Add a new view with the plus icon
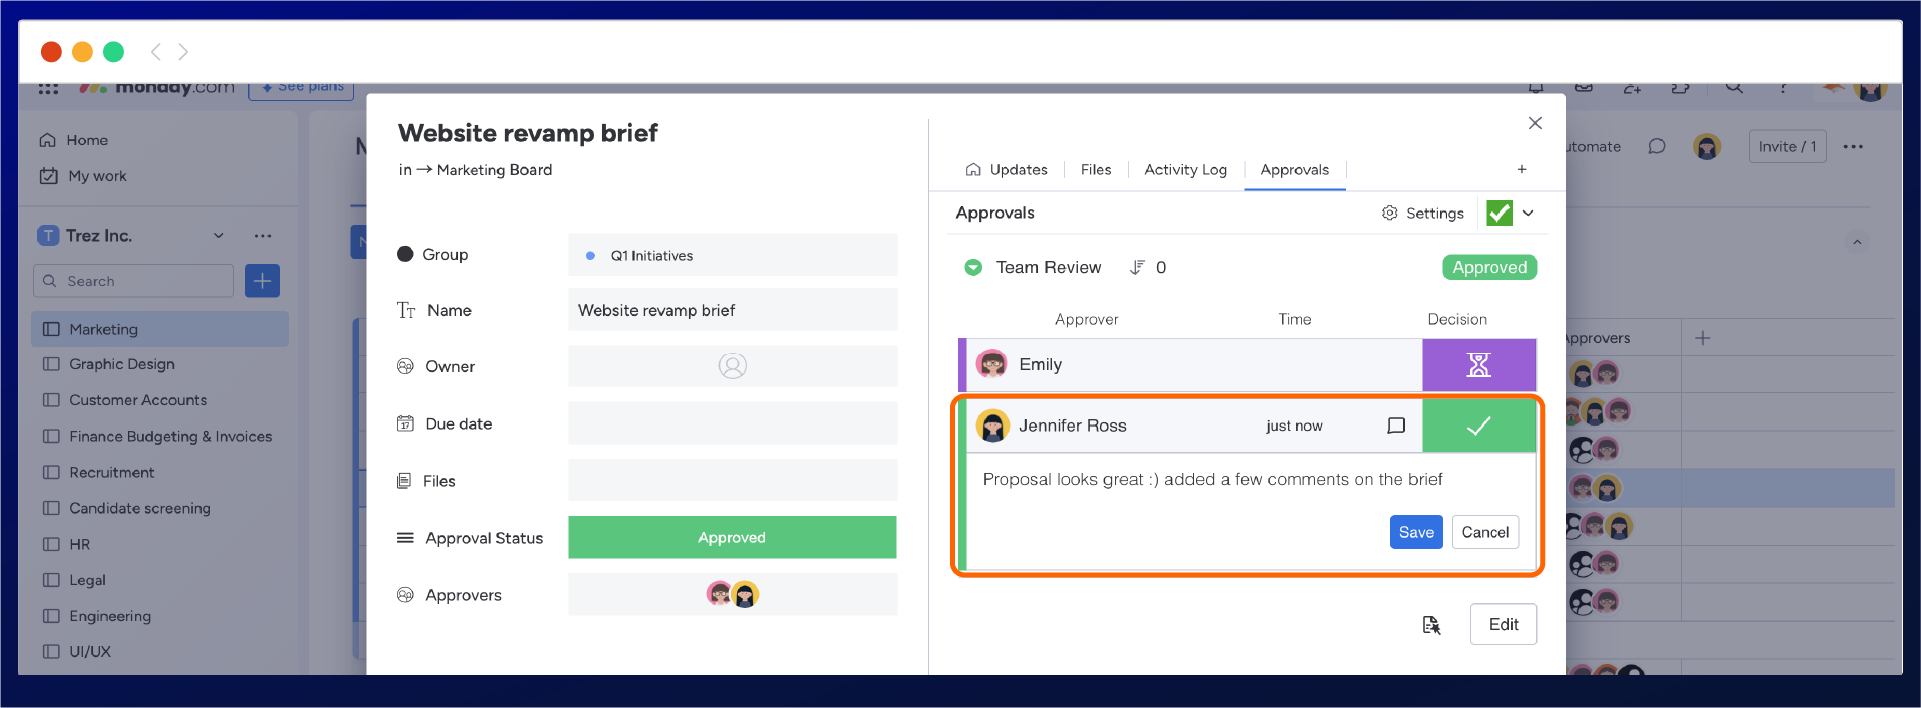 tap(1522, 169)
